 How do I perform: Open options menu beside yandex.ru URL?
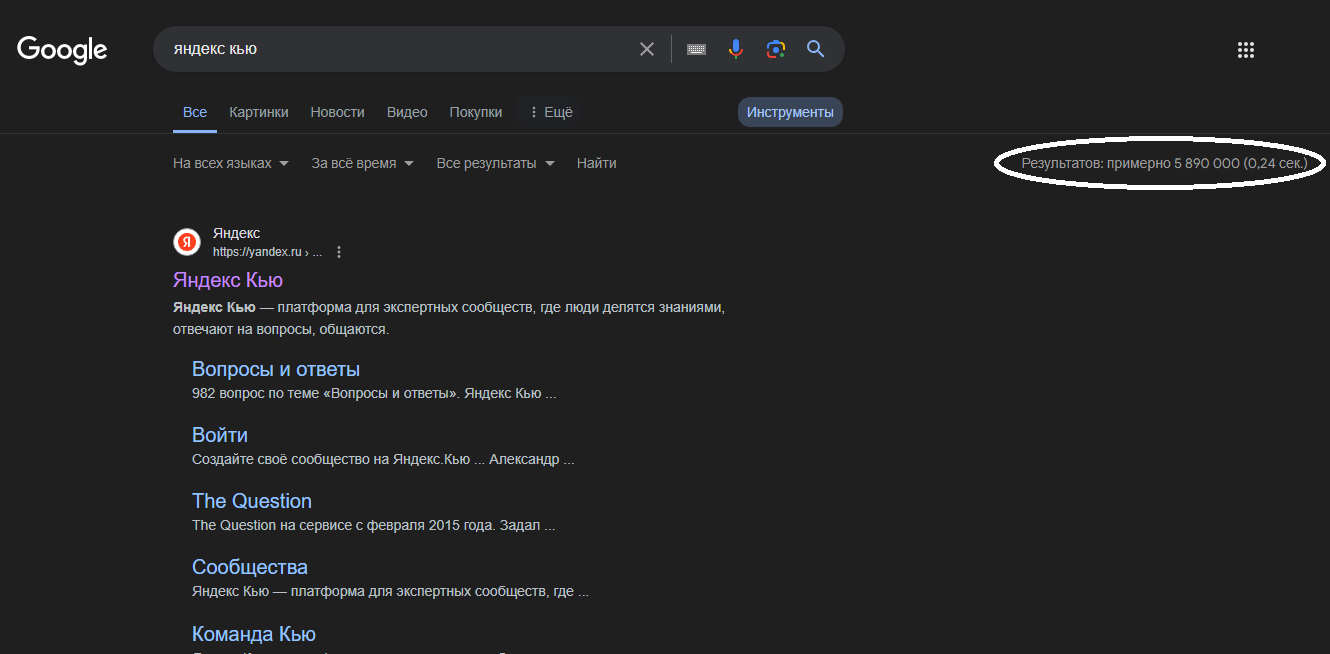click(339, 252)
